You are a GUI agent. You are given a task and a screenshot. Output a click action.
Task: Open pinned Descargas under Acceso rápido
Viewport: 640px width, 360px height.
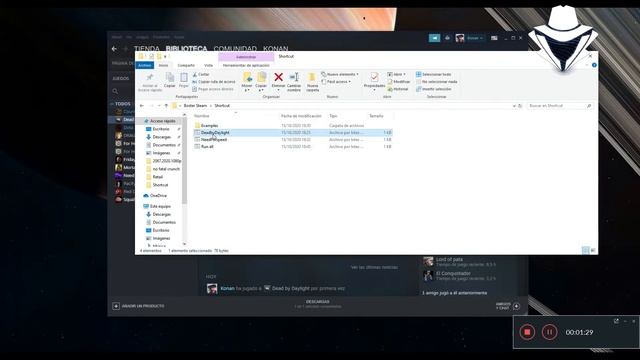(162, 137)
